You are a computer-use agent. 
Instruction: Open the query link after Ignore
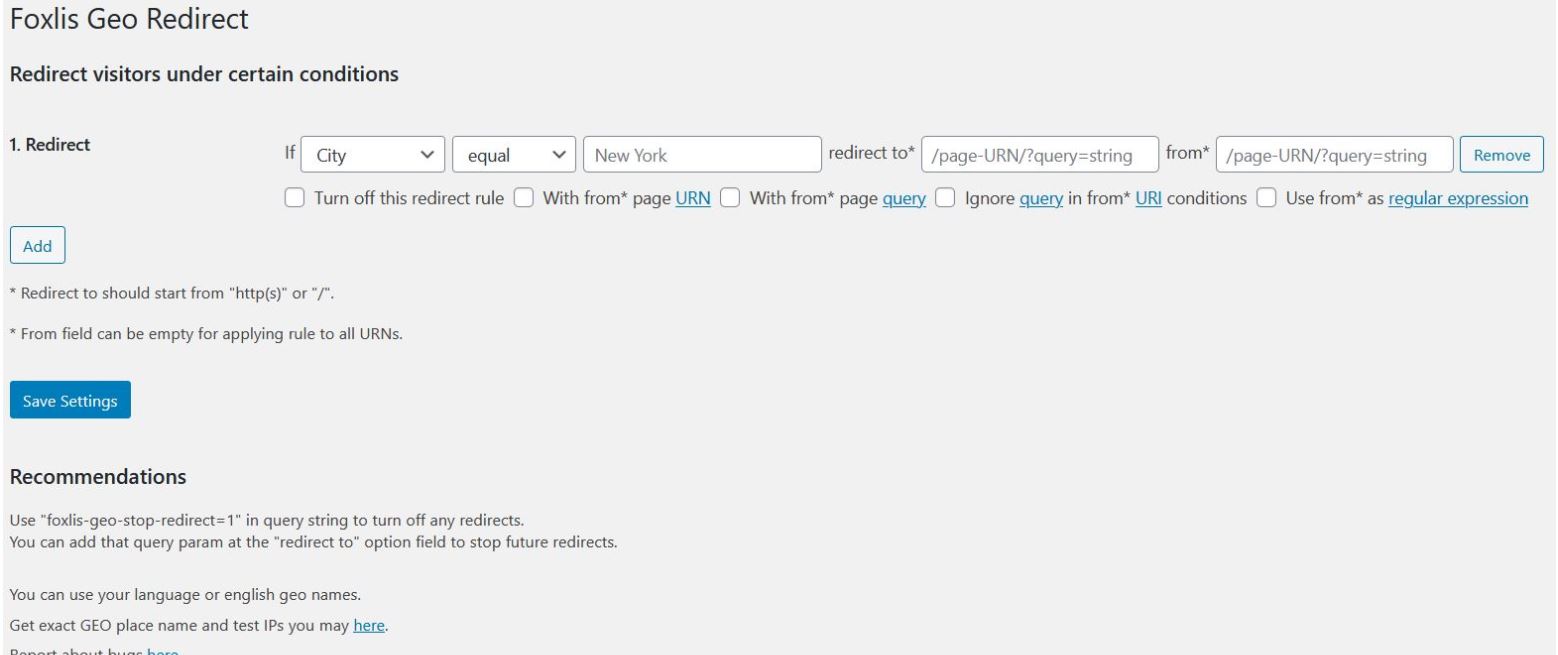[1041, 198]
